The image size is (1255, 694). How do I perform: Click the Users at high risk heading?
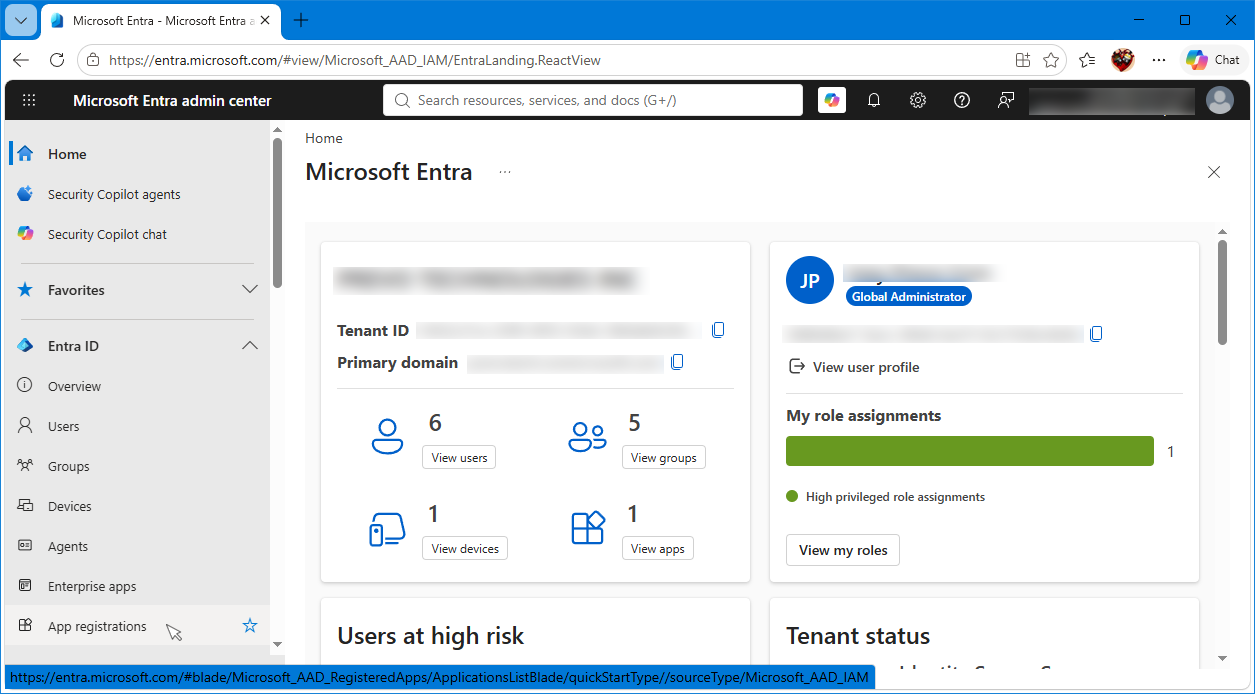[431, 636]
